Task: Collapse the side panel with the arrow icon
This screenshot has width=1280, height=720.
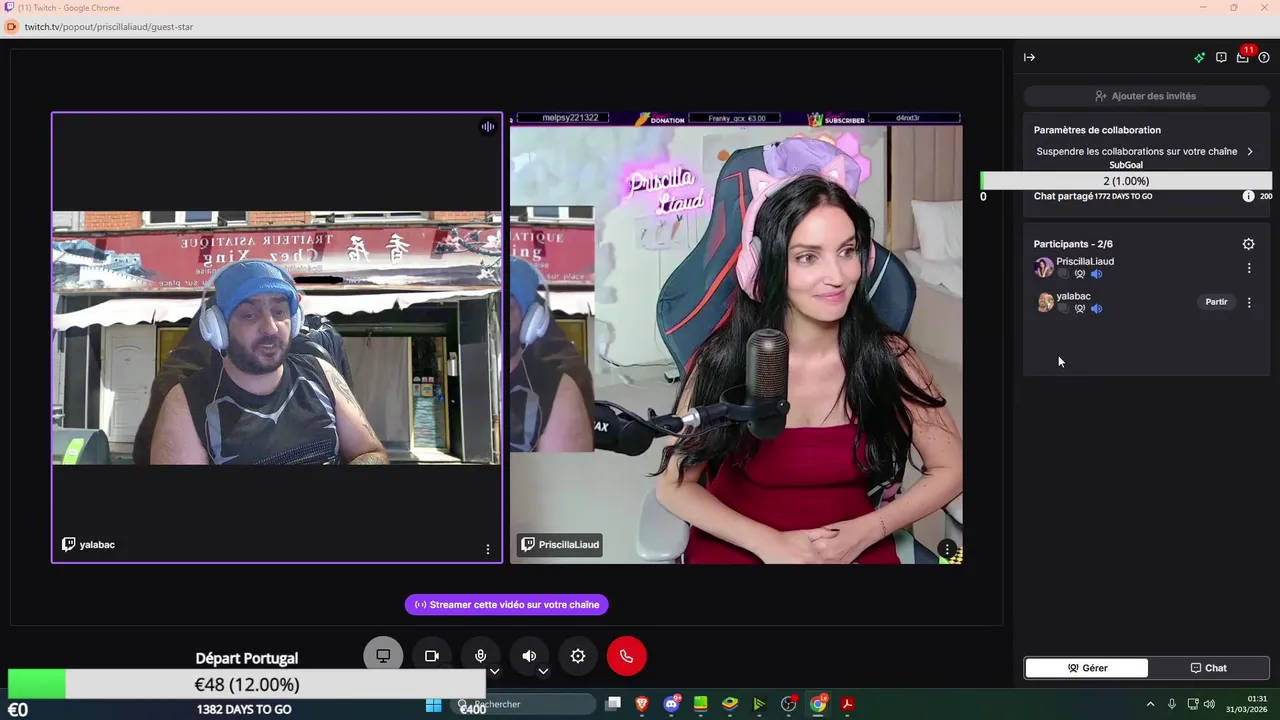Action: [x=1029, y=57]
